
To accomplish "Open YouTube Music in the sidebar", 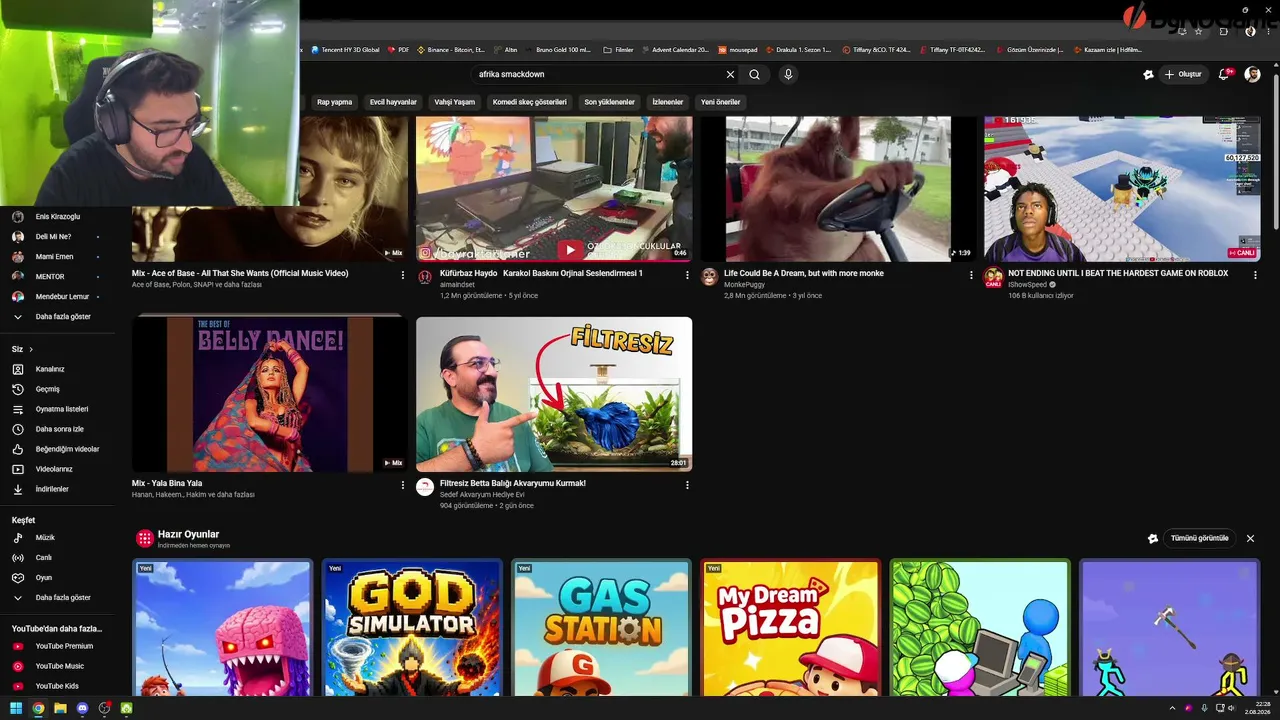I will click(x=56, y=666).
